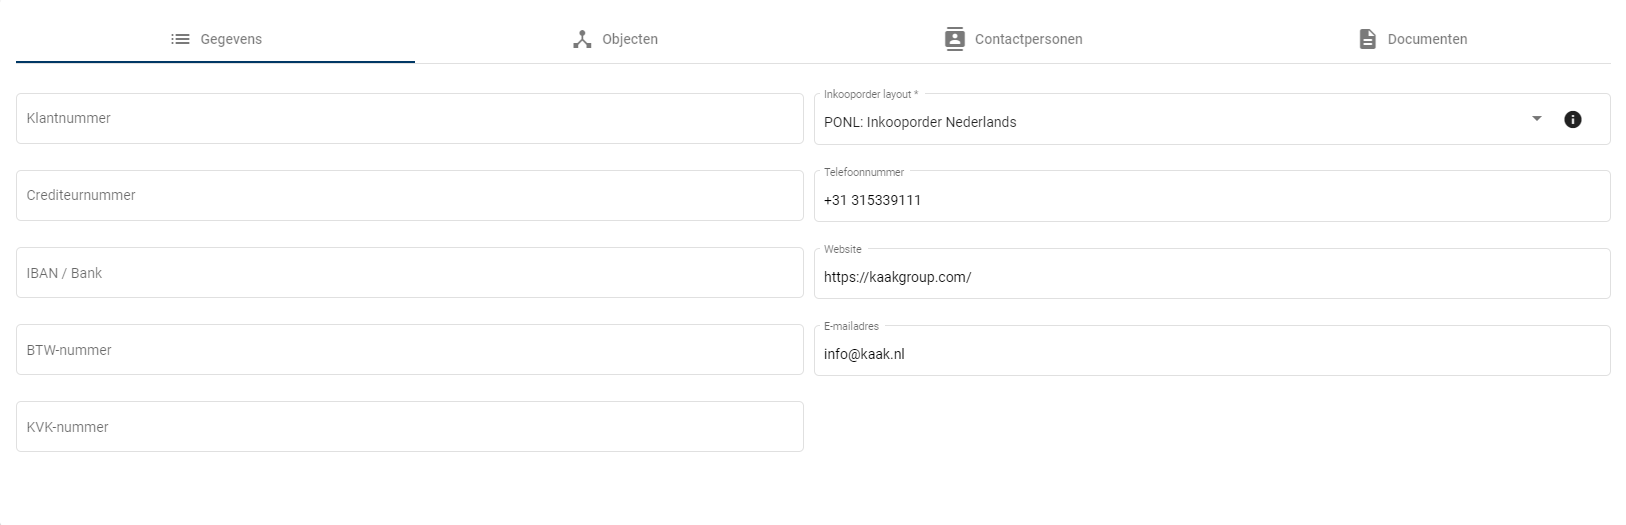Viewport: 1626px width, 525px height.
Task: Click into the Crediteurnummer field
Action: 410,195
